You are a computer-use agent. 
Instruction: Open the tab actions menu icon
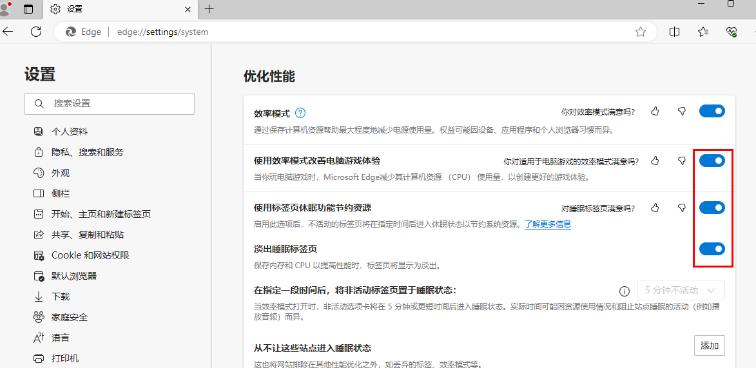[x=29, y=9]
